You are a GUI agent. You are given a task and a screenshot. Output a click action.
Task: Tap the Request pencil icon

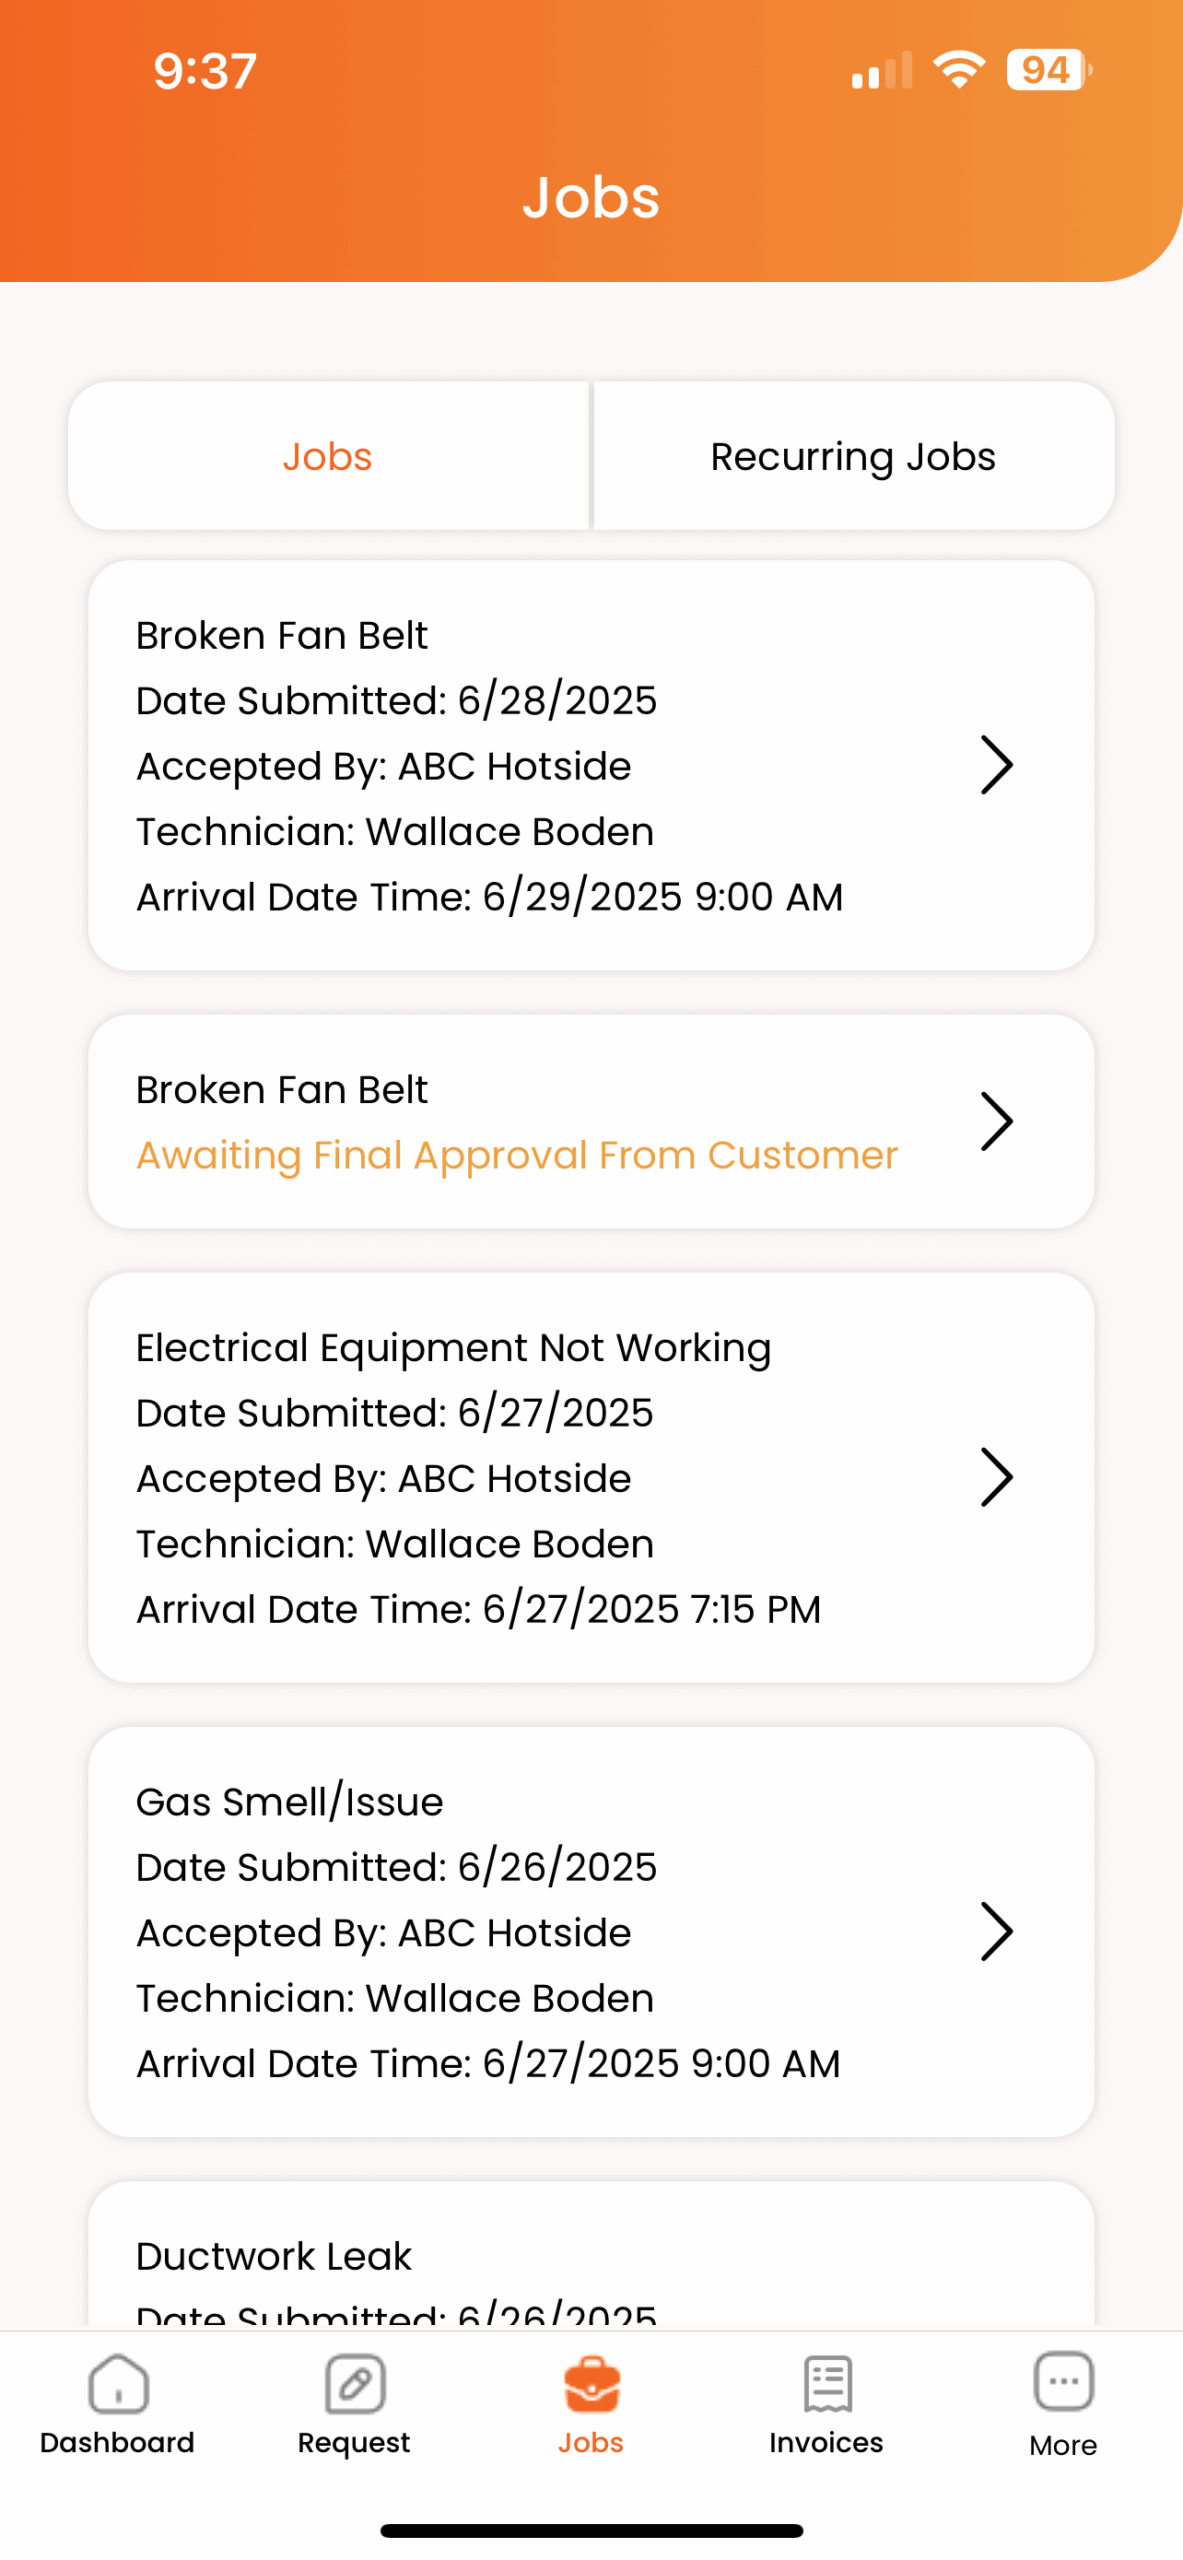point(354,2384)
